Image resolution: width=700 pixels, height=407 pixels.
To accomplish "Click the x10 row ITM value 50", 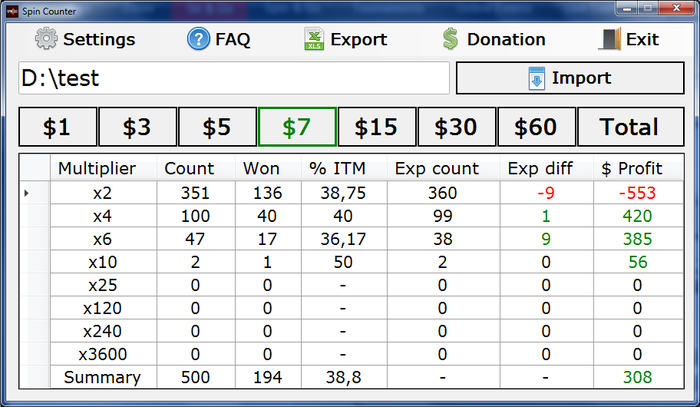I will point(343,262).
